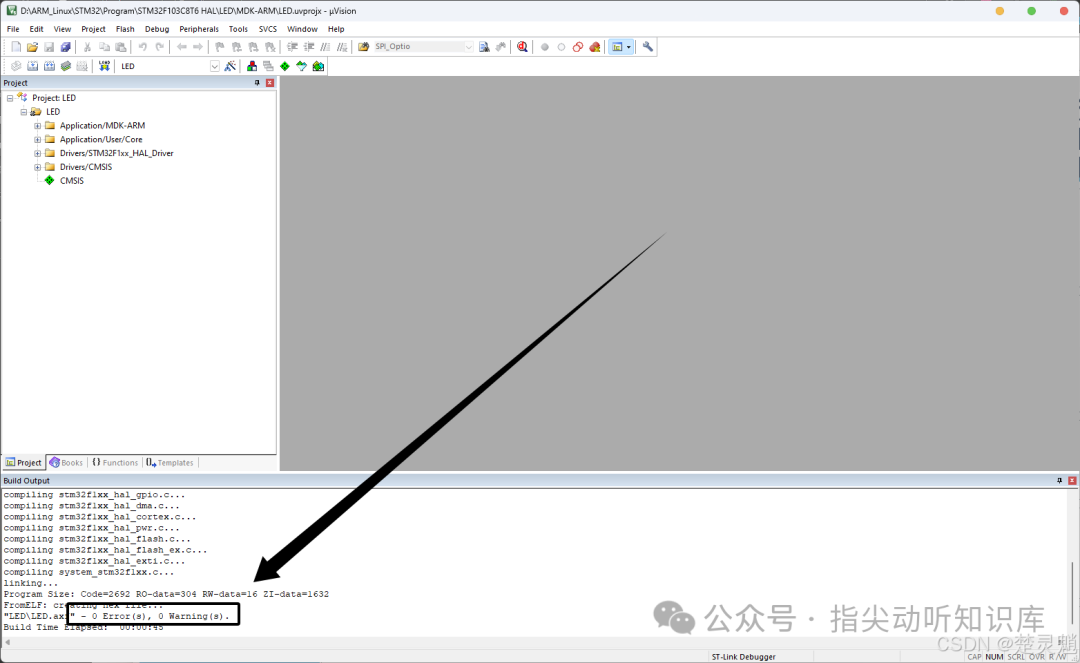Expand the Drivers/STM32F1xx_HAL_Driver folder
1080x663 pixels.
point(38,153)
